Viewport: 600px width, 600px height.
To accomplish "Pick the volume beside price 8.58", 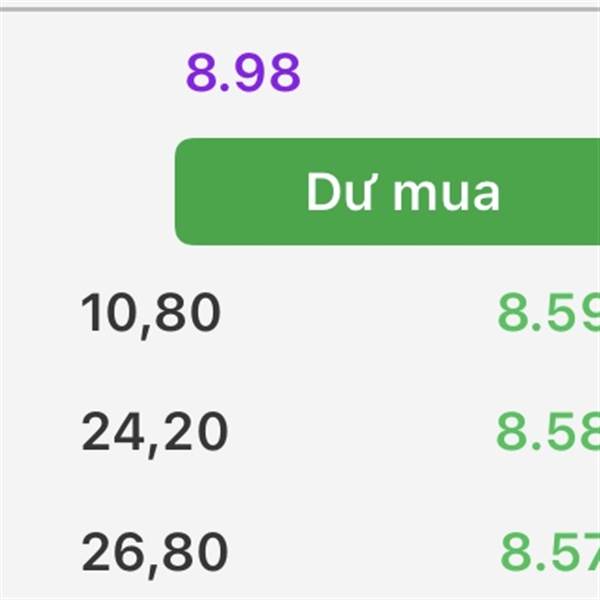I will tap(155, 434).
